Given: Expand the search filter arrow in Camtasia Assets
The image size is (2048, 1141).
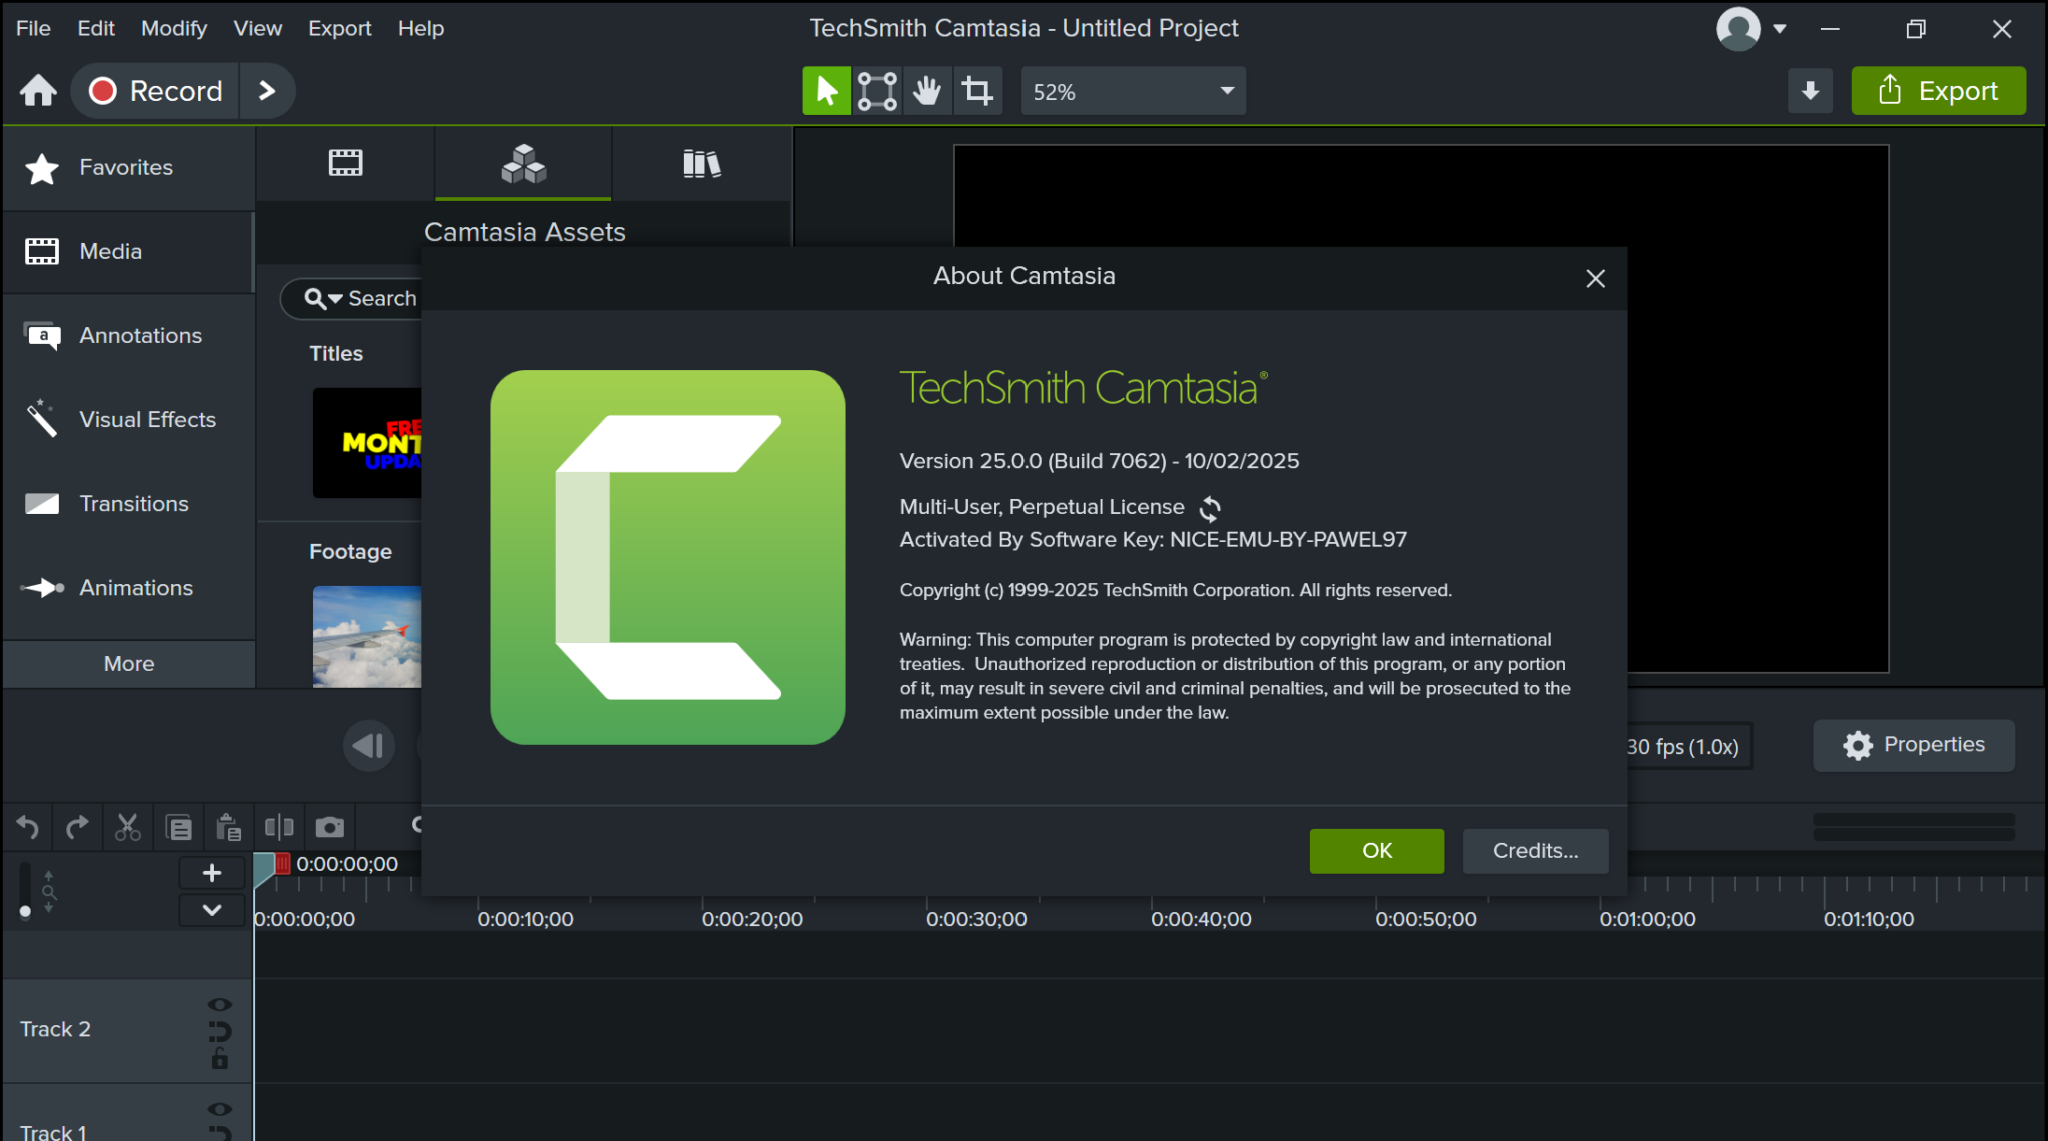Looking at the screenshot, I should [x=334, y=298].
